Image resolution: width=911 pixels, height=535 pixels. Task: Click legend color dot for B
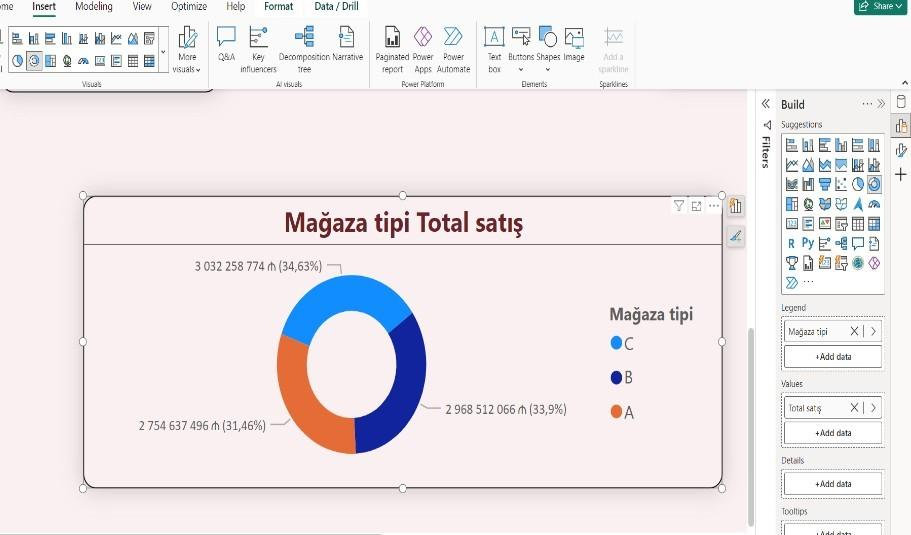(x=616, y=378)
